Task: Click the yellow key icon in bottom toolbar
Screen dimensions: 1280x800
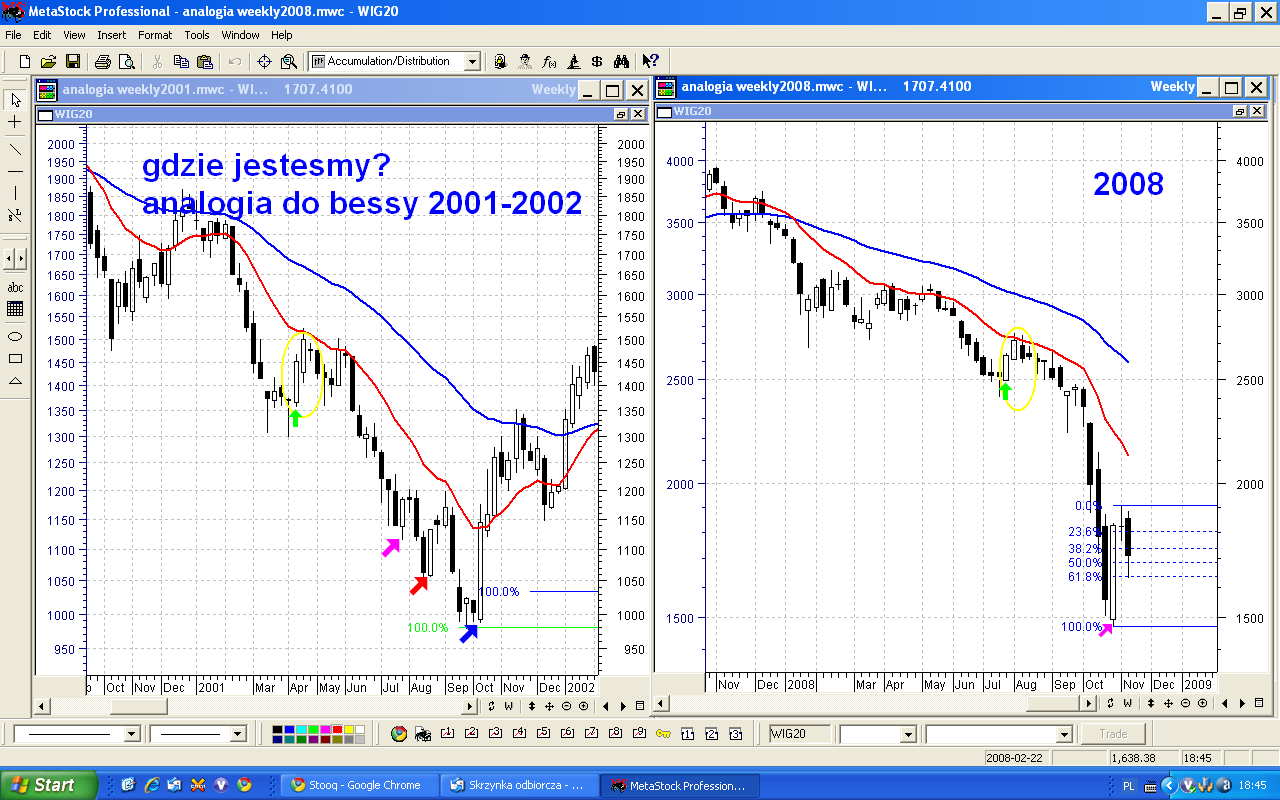Action: tap(663, 734)
